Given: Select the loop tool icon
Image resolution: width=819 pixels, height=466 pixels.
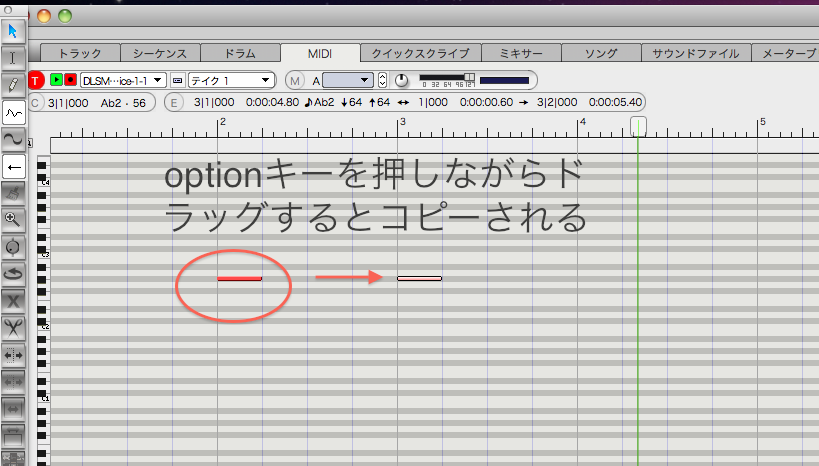Looking at the screenshot, I should 13,272.
